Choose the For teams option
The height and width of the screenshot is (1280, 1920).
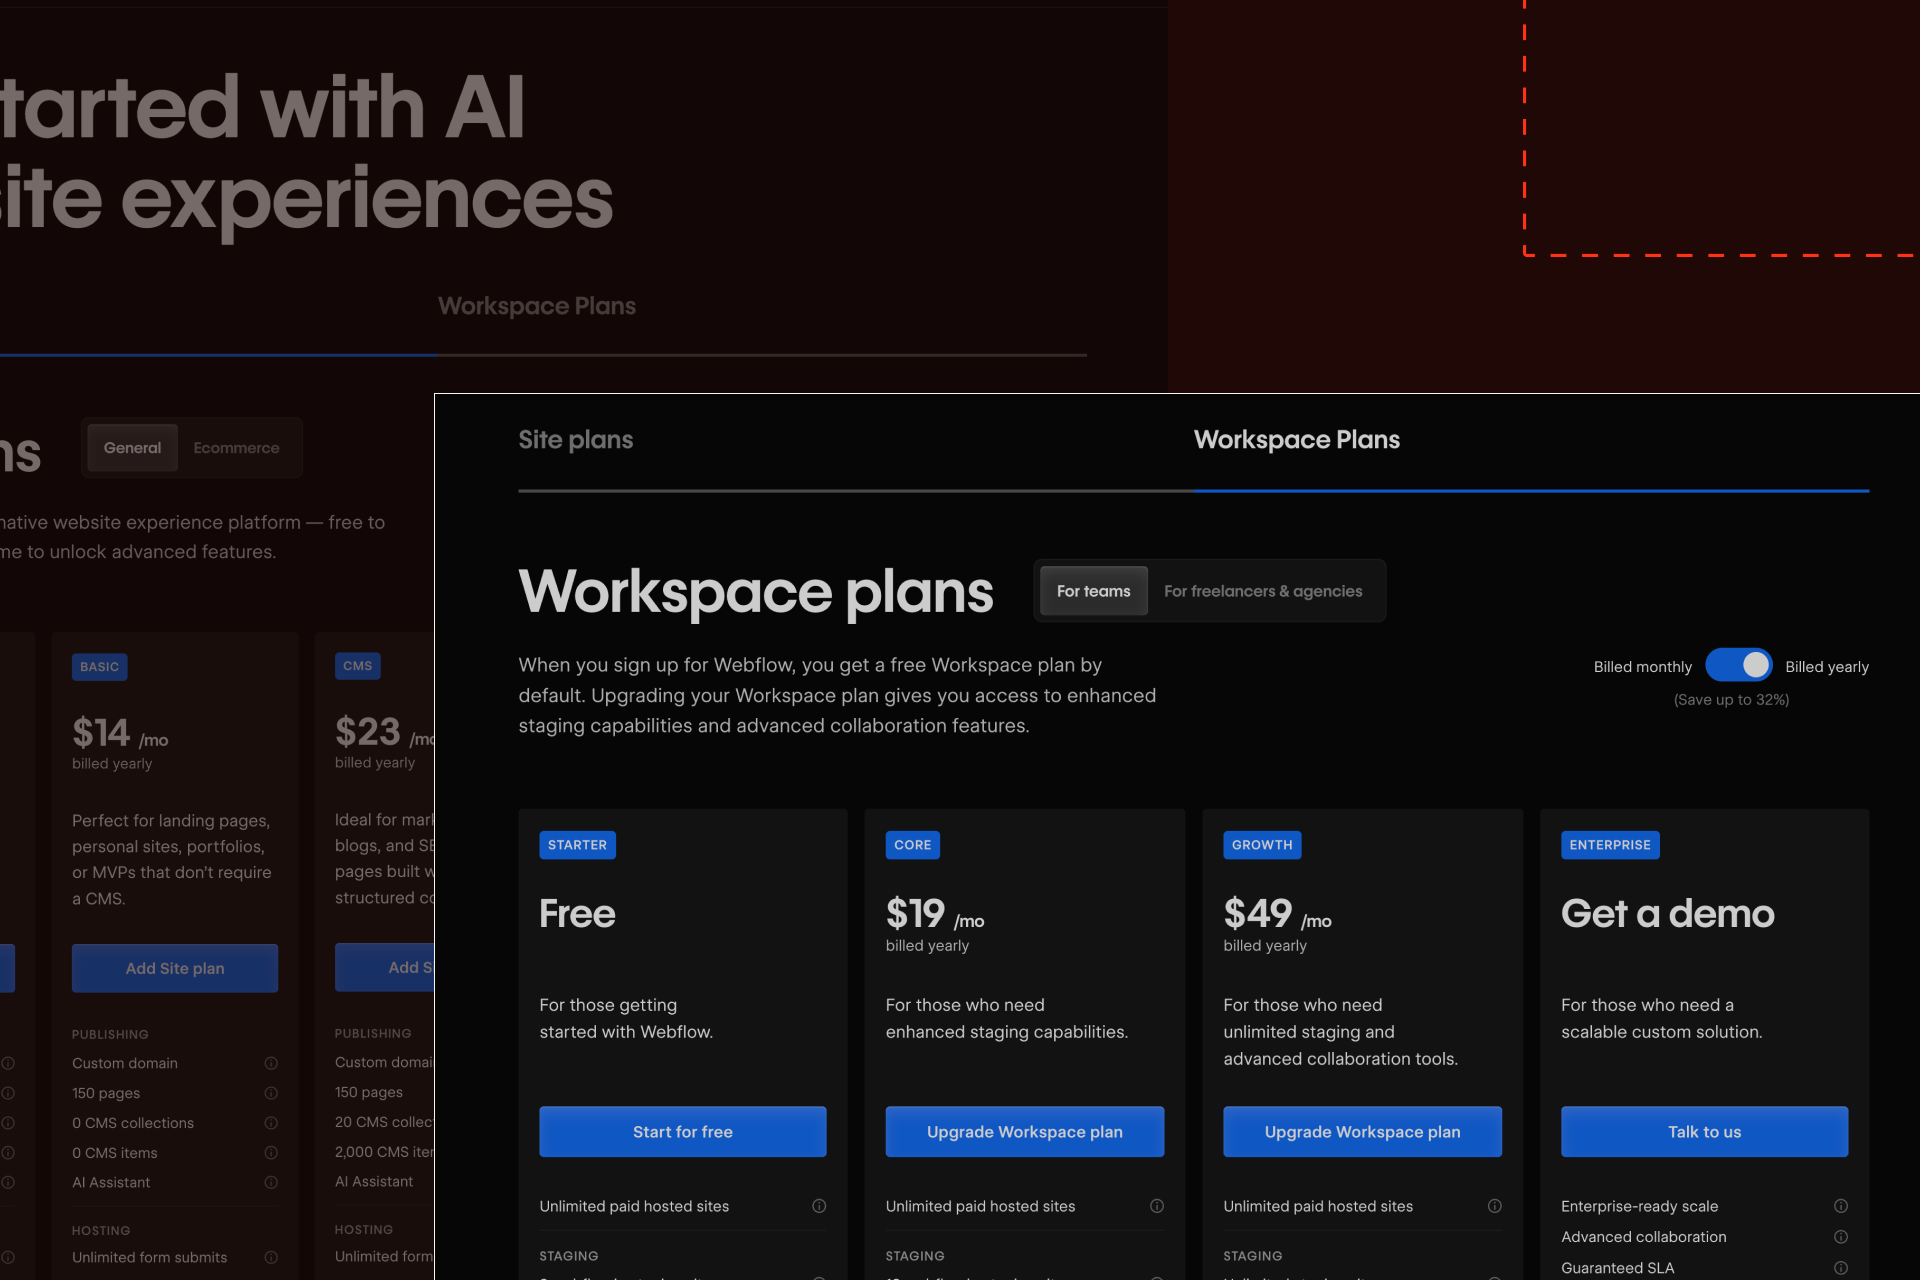1093,591
